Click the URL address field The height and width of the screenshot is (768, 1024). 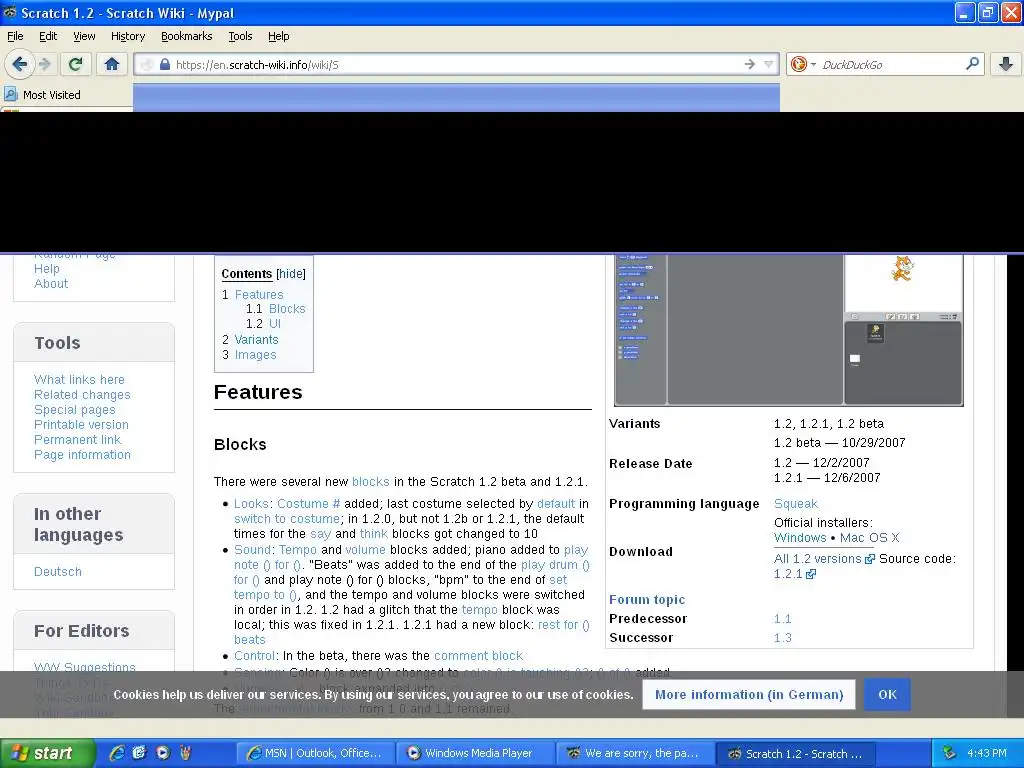457,64
